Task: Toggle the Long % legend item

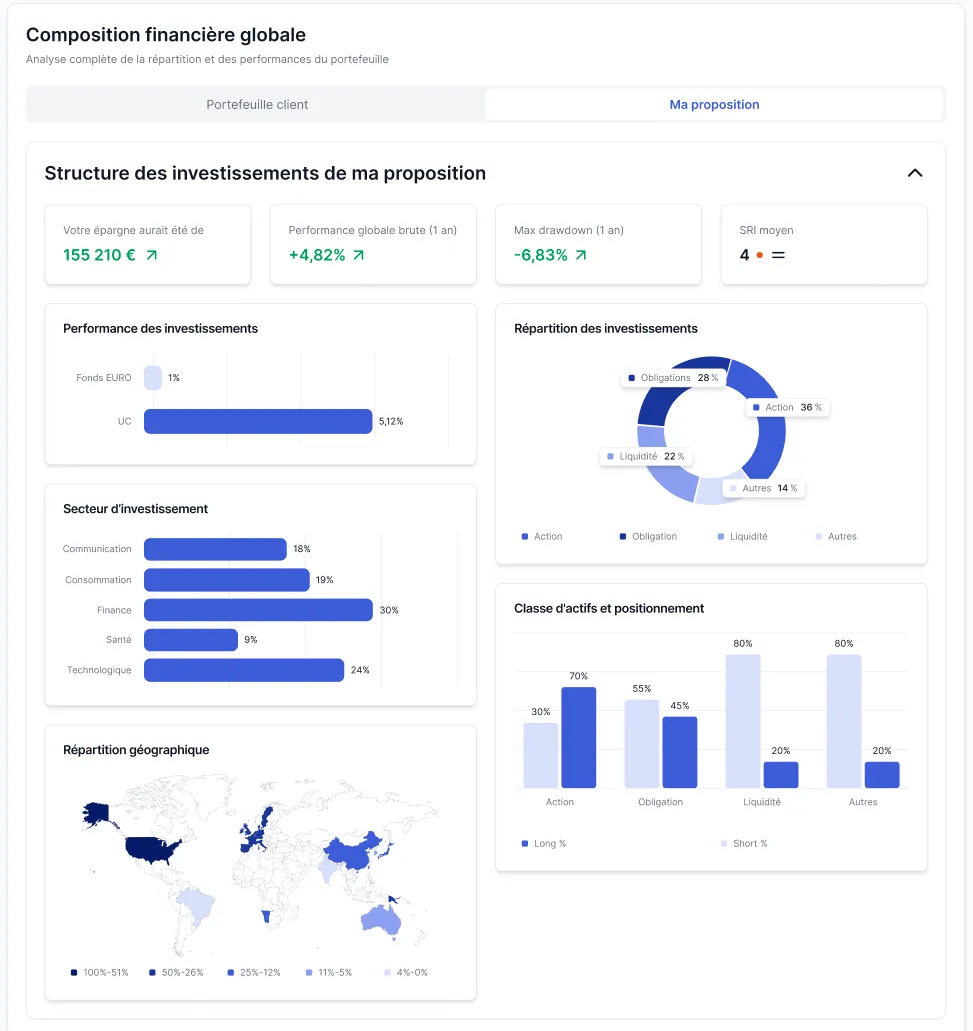Action: click(x=544, y=844)
